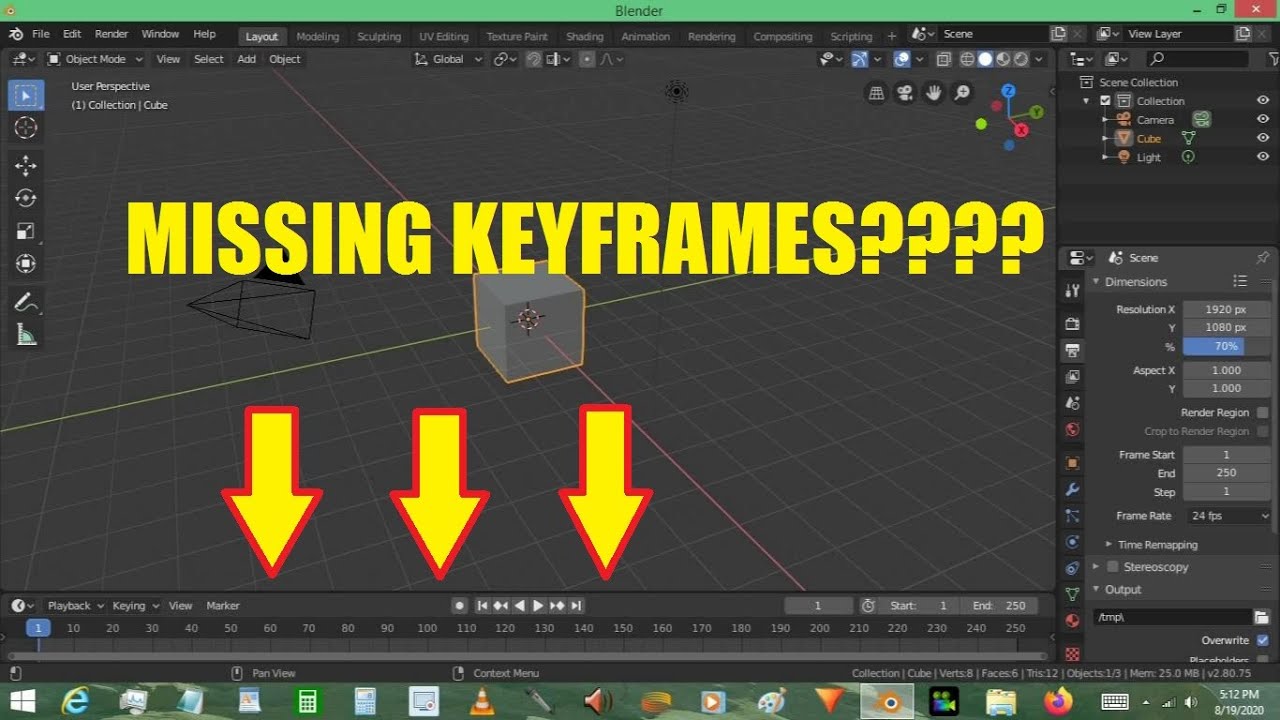This screenshot has width=1280, height=720.
Task: Open the Modifier properties wrench icon
Action: [1072, 489]
